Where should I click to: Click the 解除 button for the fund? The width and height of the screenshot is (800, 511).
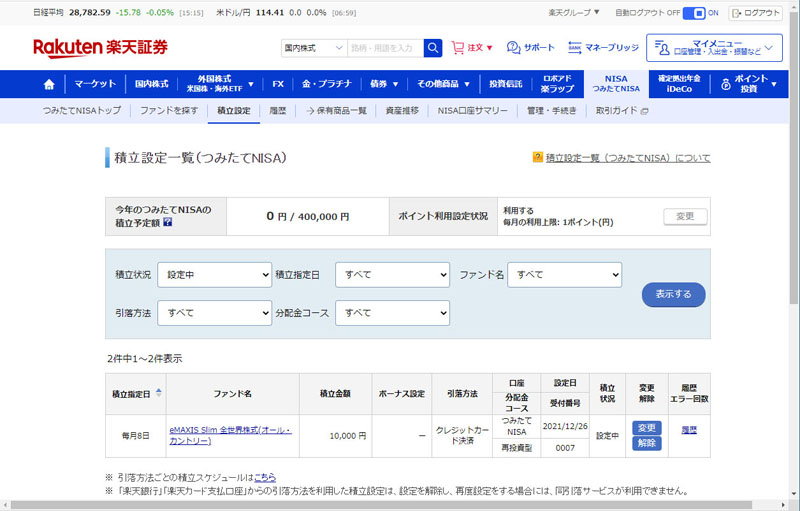pyautogui.click(x=646, y=444)
